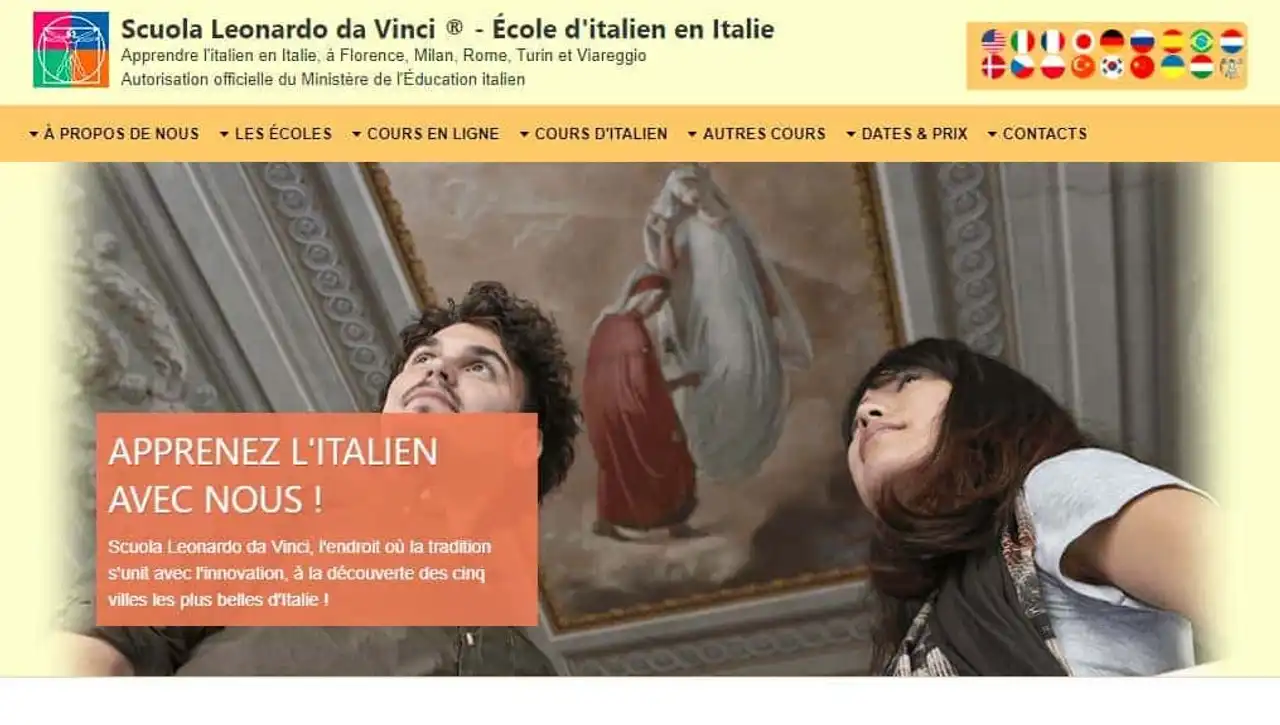The height and width of the screenshot is (725, 1280).
Task: Click the Danish flag icon
Action: click(993, 67)
